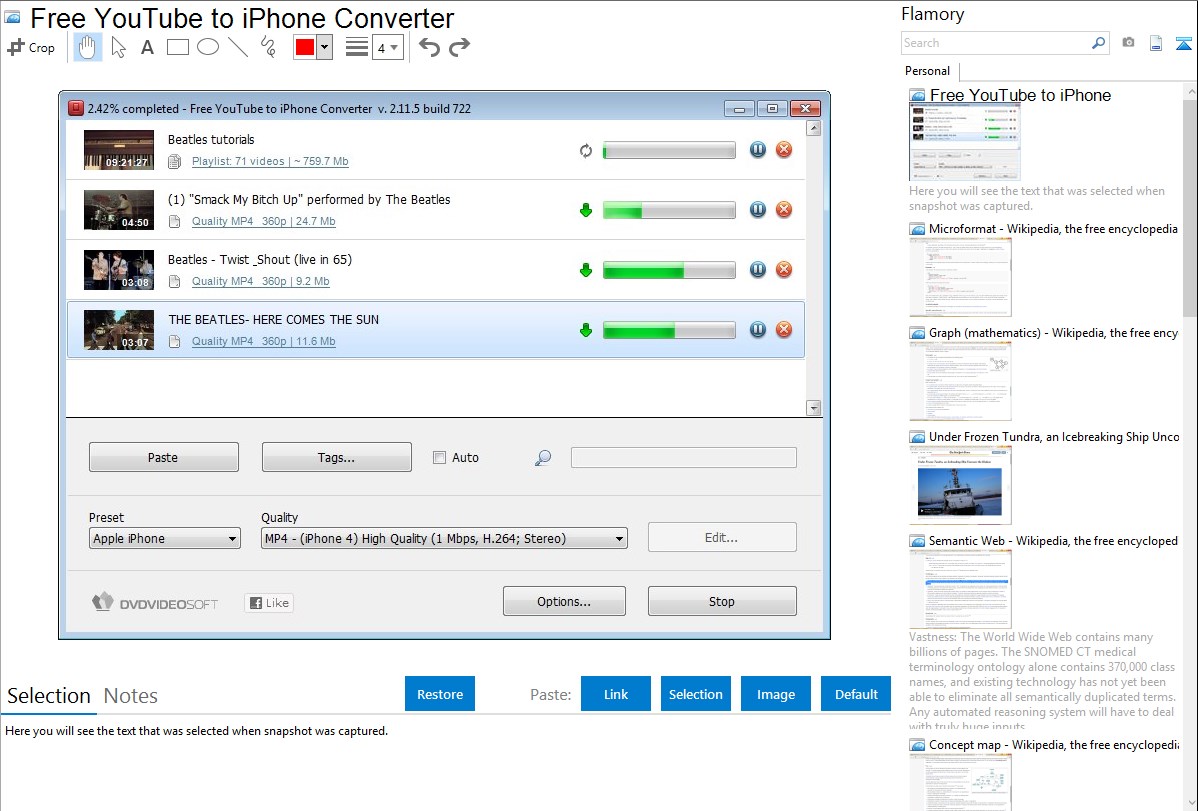Click the Selection paste button
The image size is (1198, 811).
(x=695, y=694)
